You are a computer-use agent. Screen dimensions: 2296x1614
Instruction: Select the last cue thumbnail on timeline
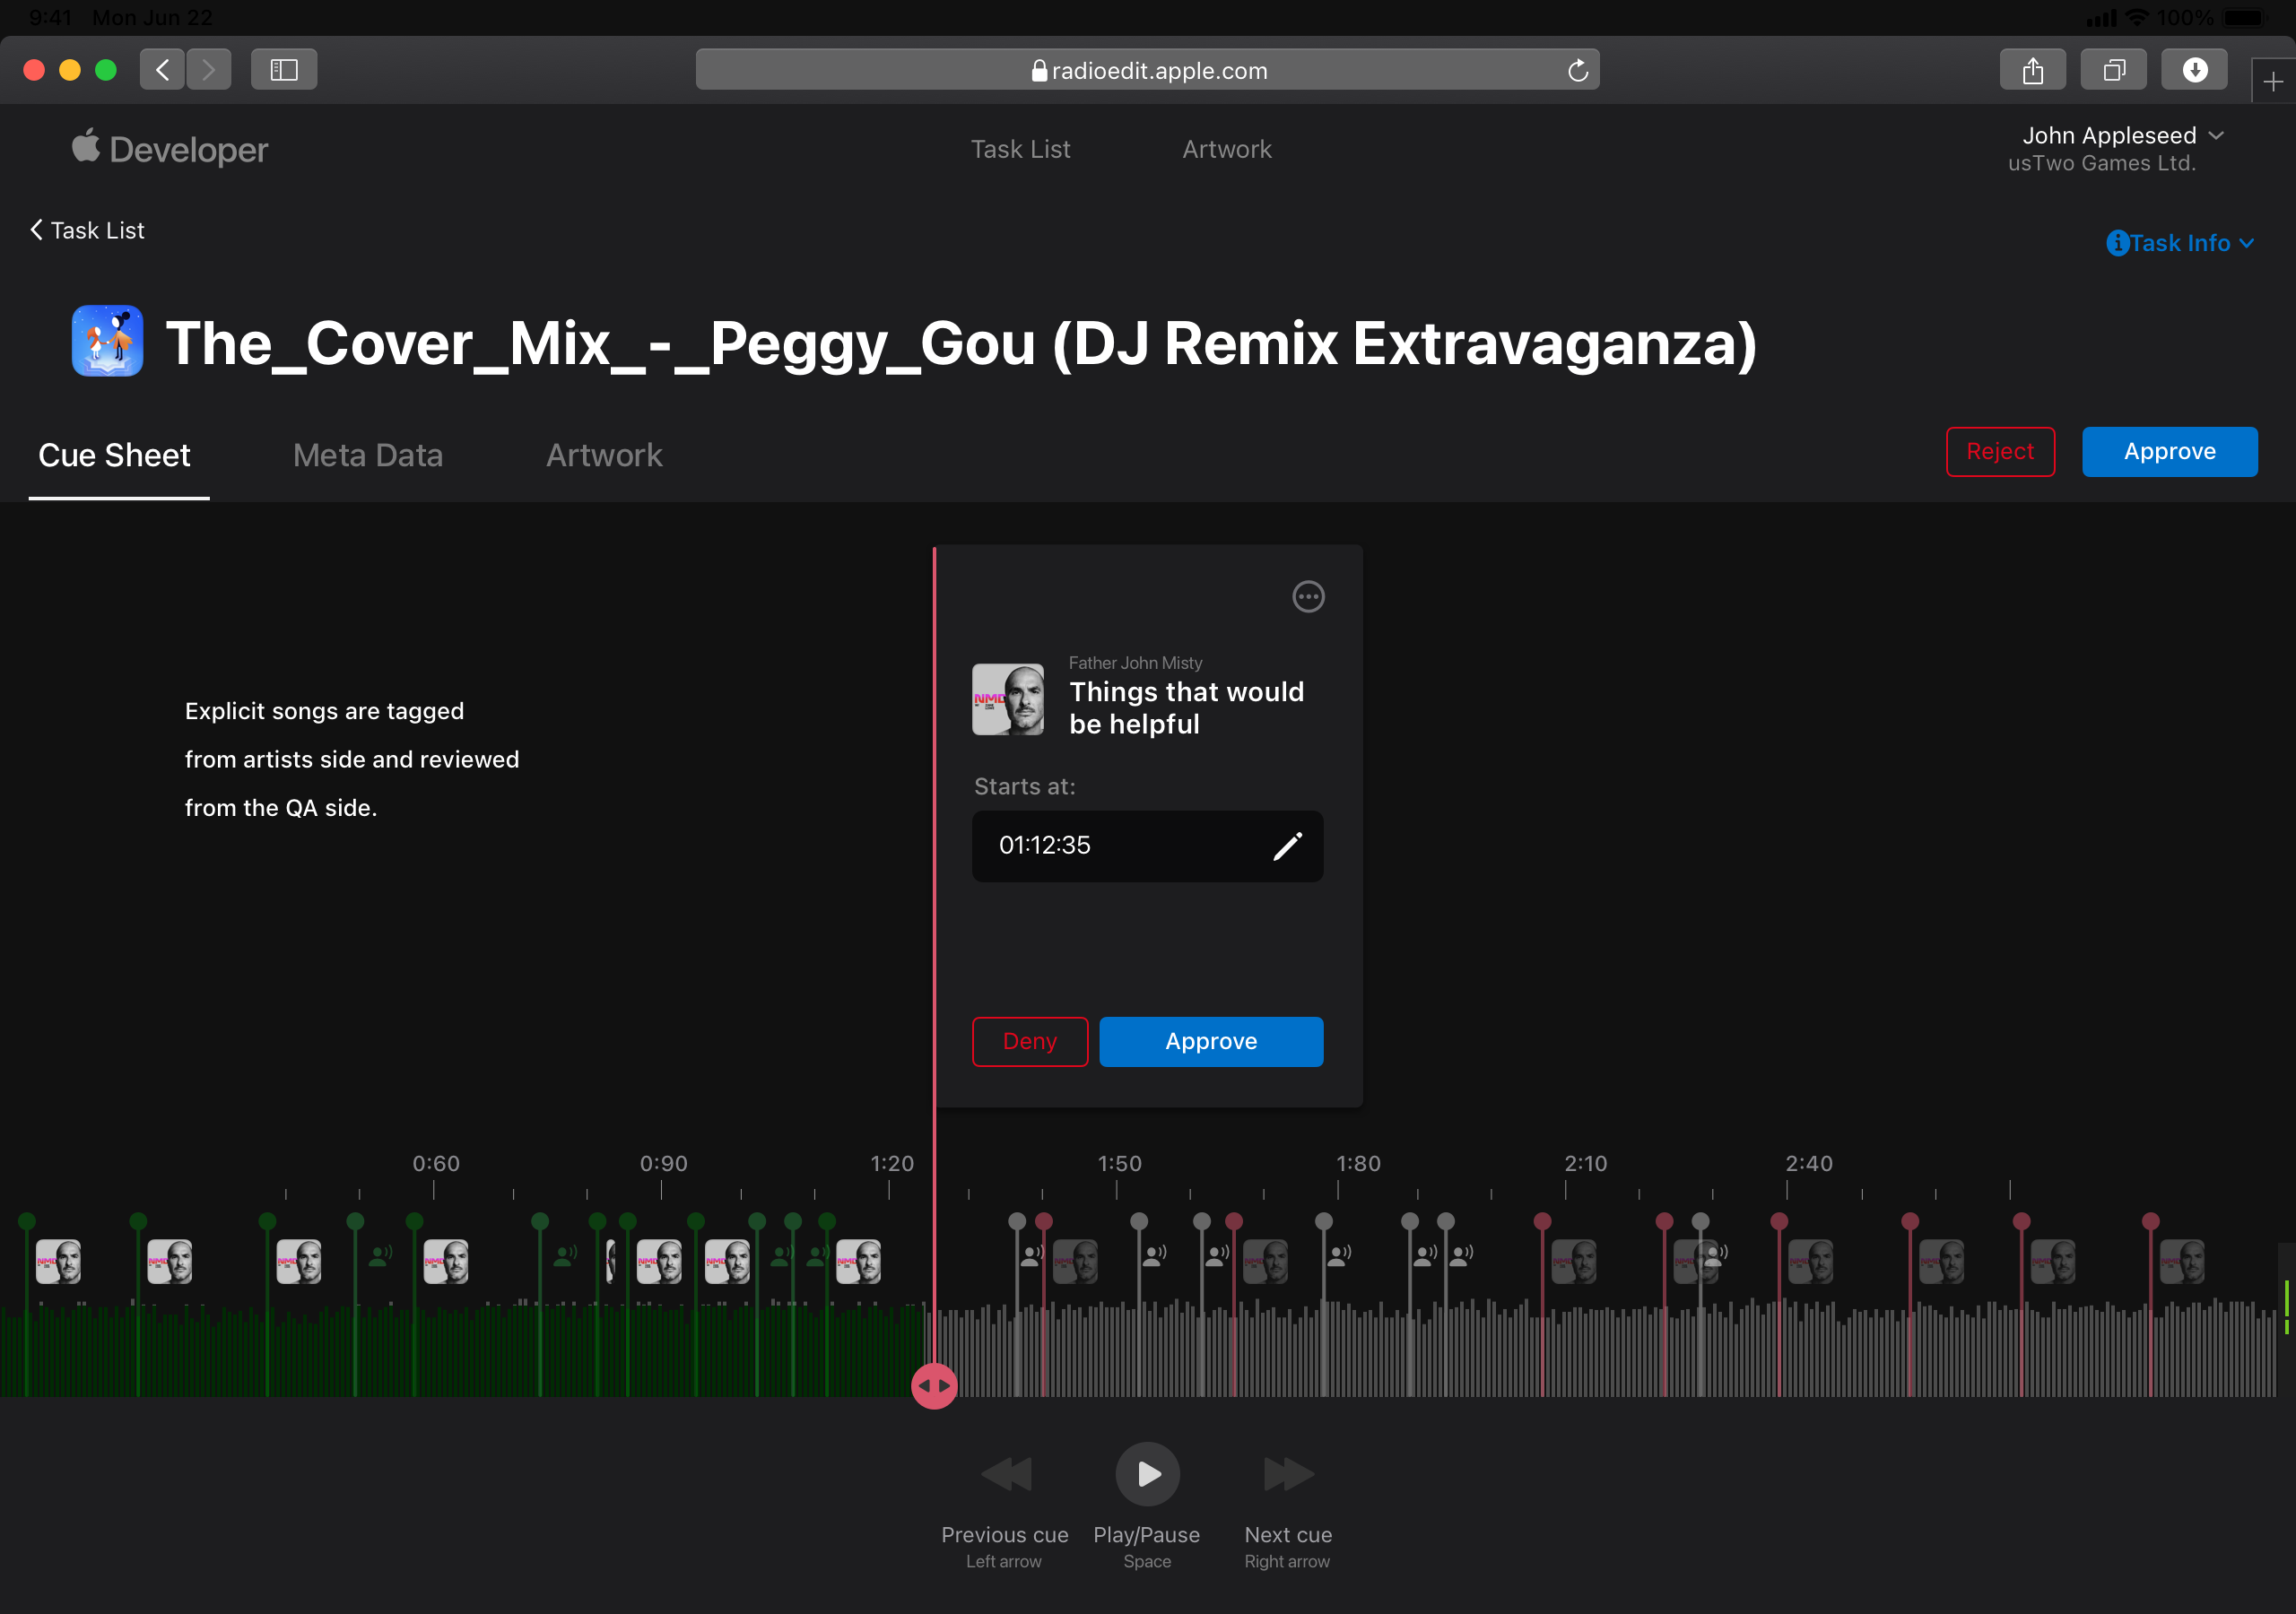click(x=2182, y=1261)
